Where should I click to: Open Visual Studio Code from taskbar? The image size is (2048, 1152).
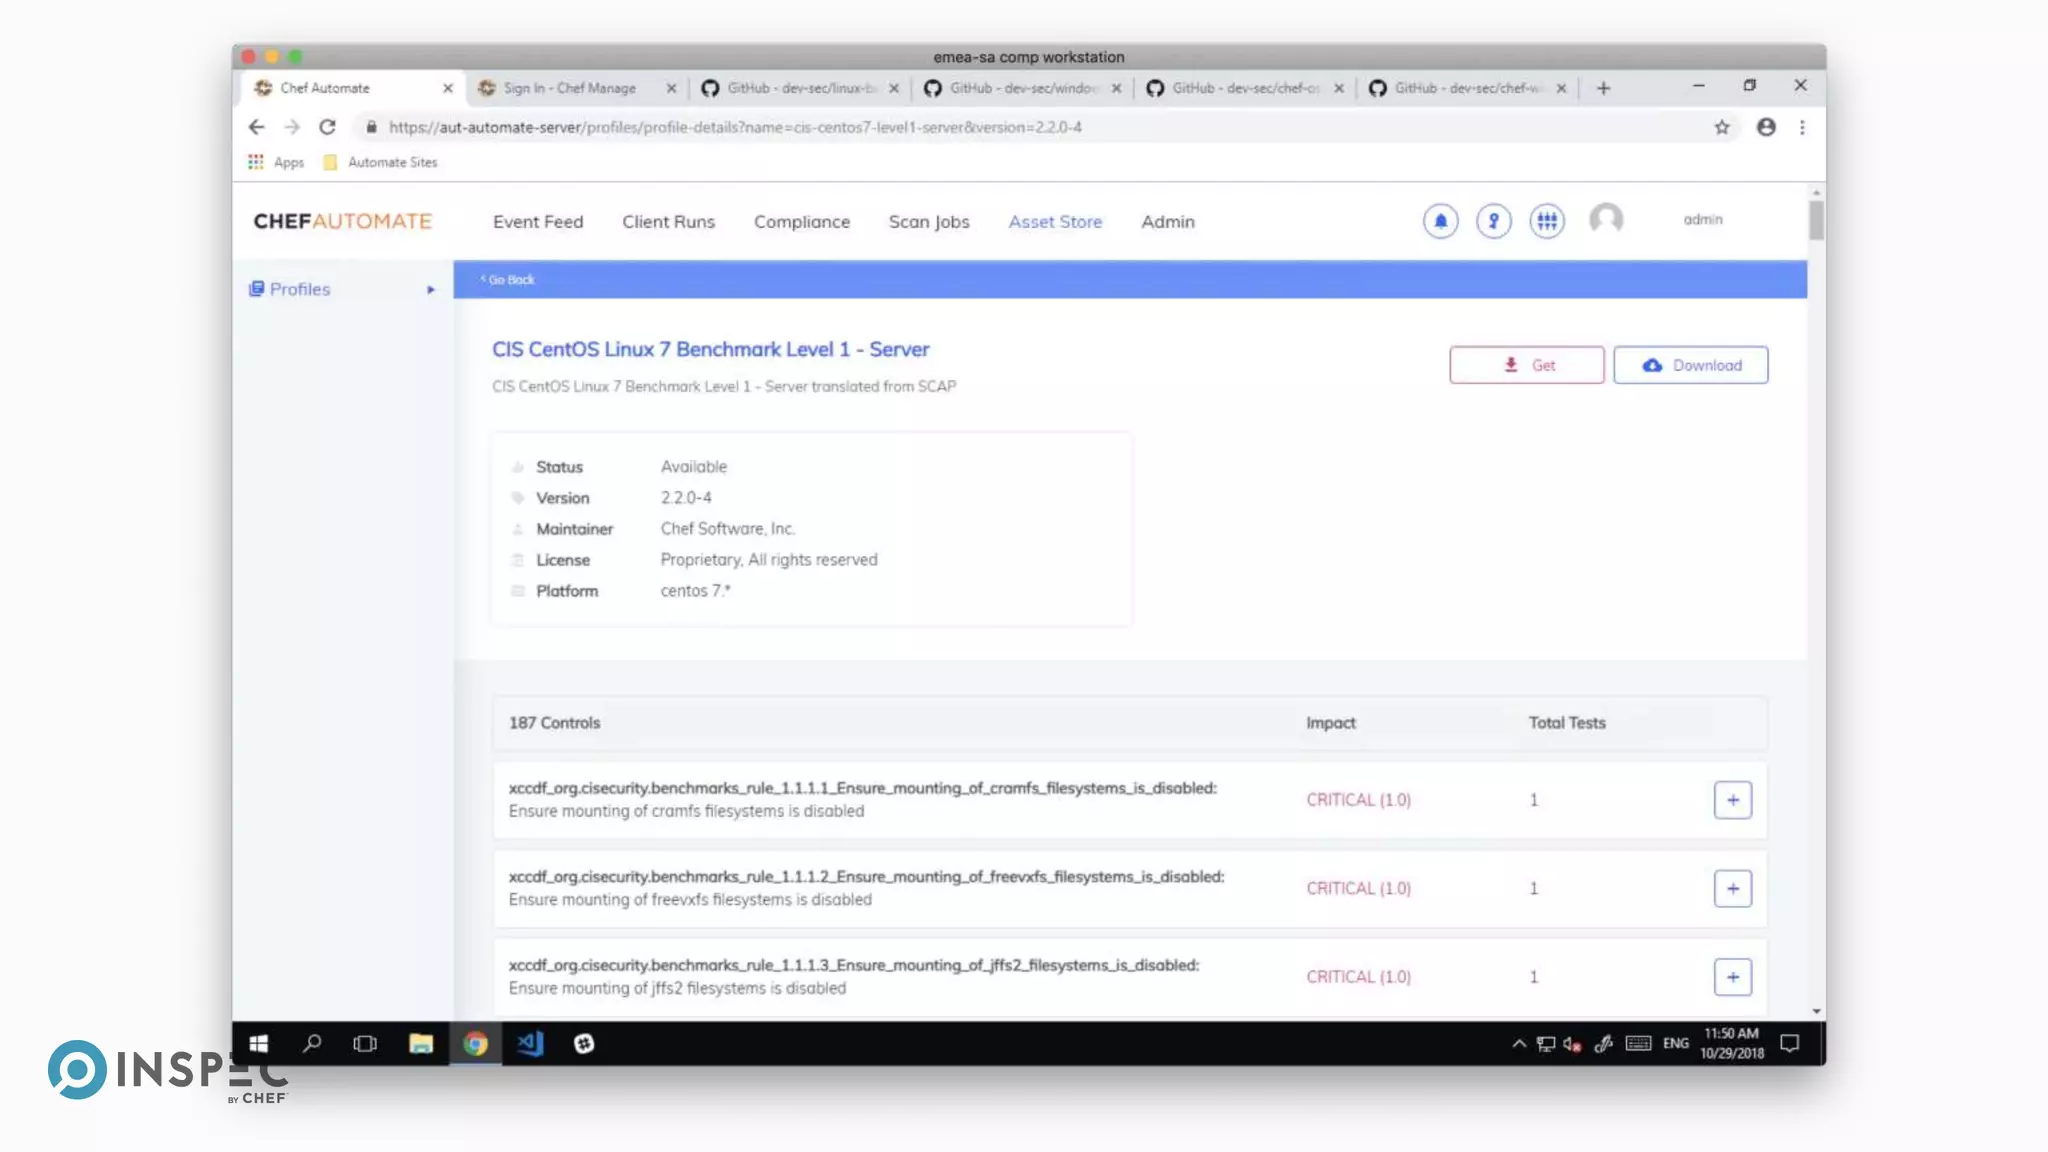(529, 1043)
